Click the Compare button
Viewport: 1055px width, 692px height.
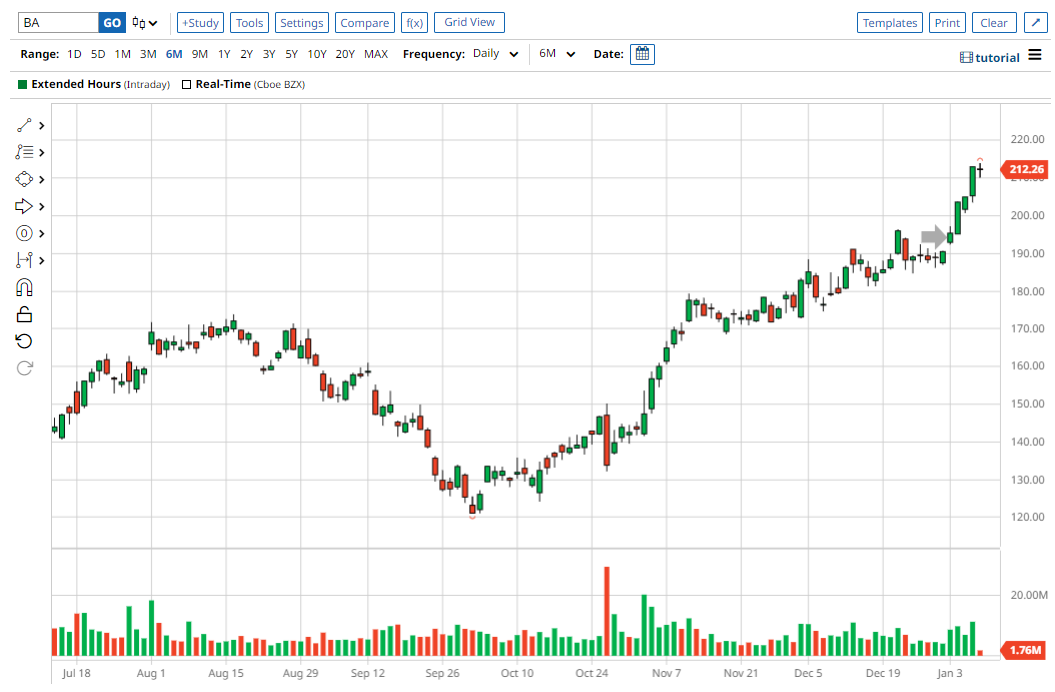coord(365,23)
